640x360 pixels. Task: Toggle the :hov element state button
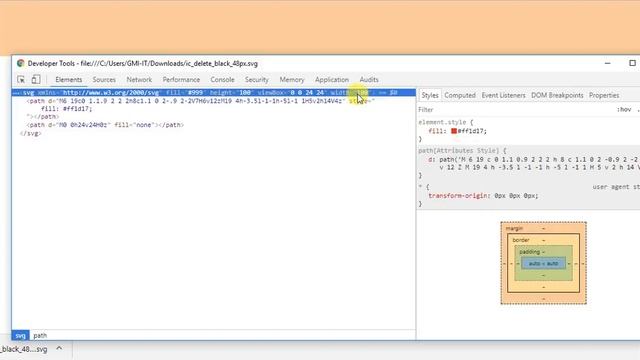(624, 109)
